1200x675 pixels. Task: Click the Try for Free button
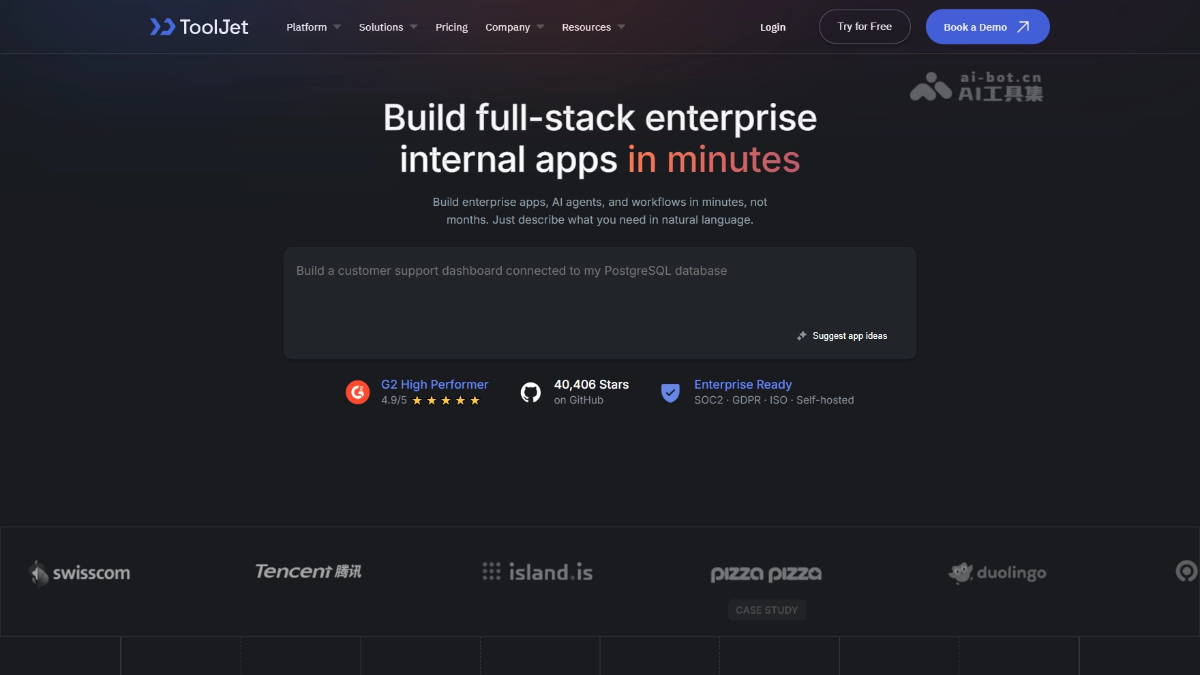pos(865,27)
